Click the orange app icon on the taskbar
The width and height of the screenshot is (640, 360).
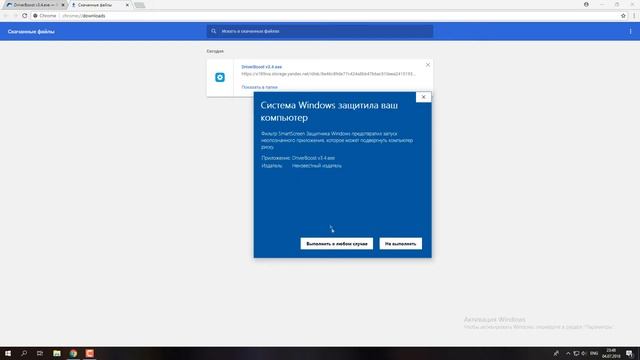tap(90, 353)
